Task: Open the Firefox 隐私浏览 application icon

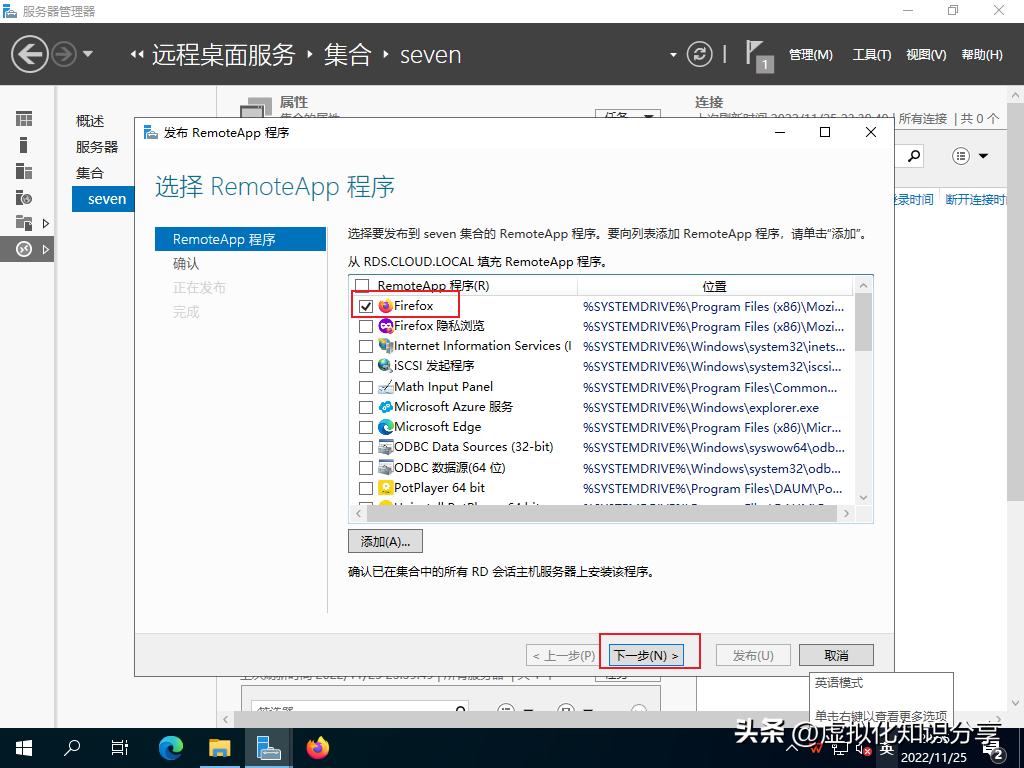Action: coord(387,325)
